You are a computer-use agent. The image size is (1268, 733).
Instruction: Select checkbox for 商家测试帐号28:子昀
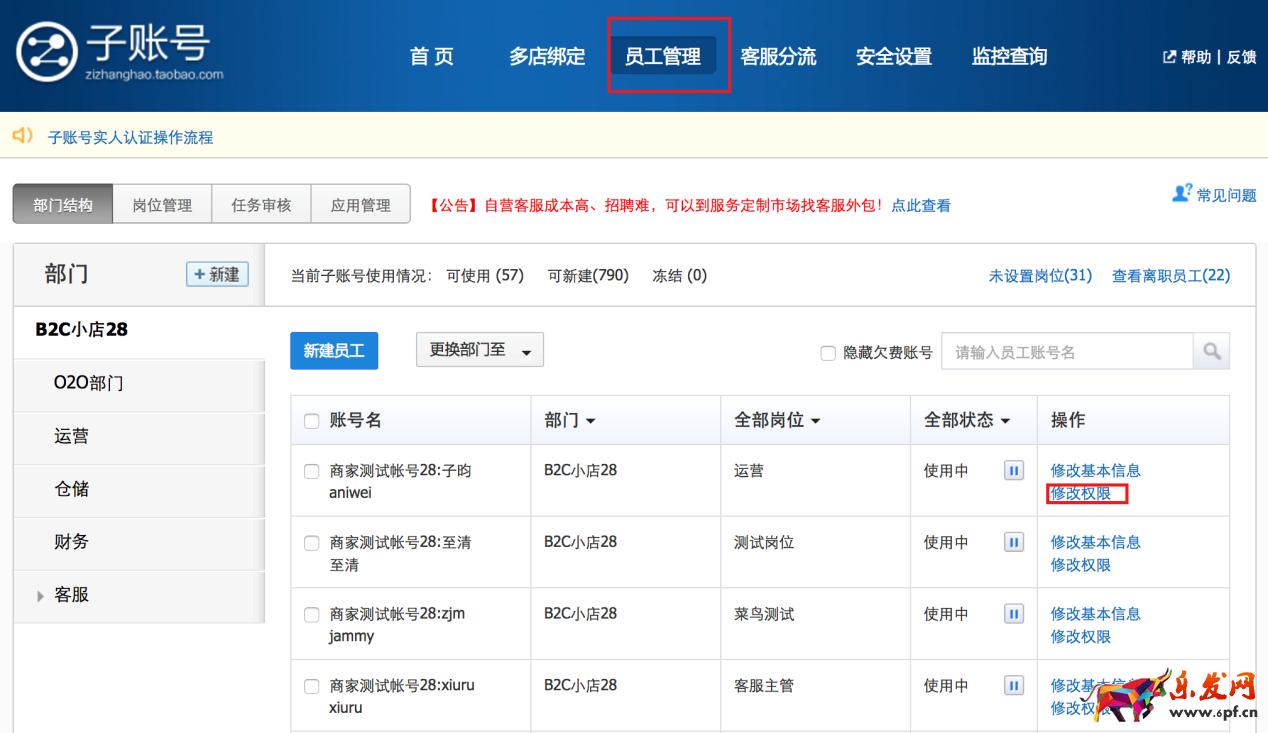pyautogui.click(x=311, y=471)
